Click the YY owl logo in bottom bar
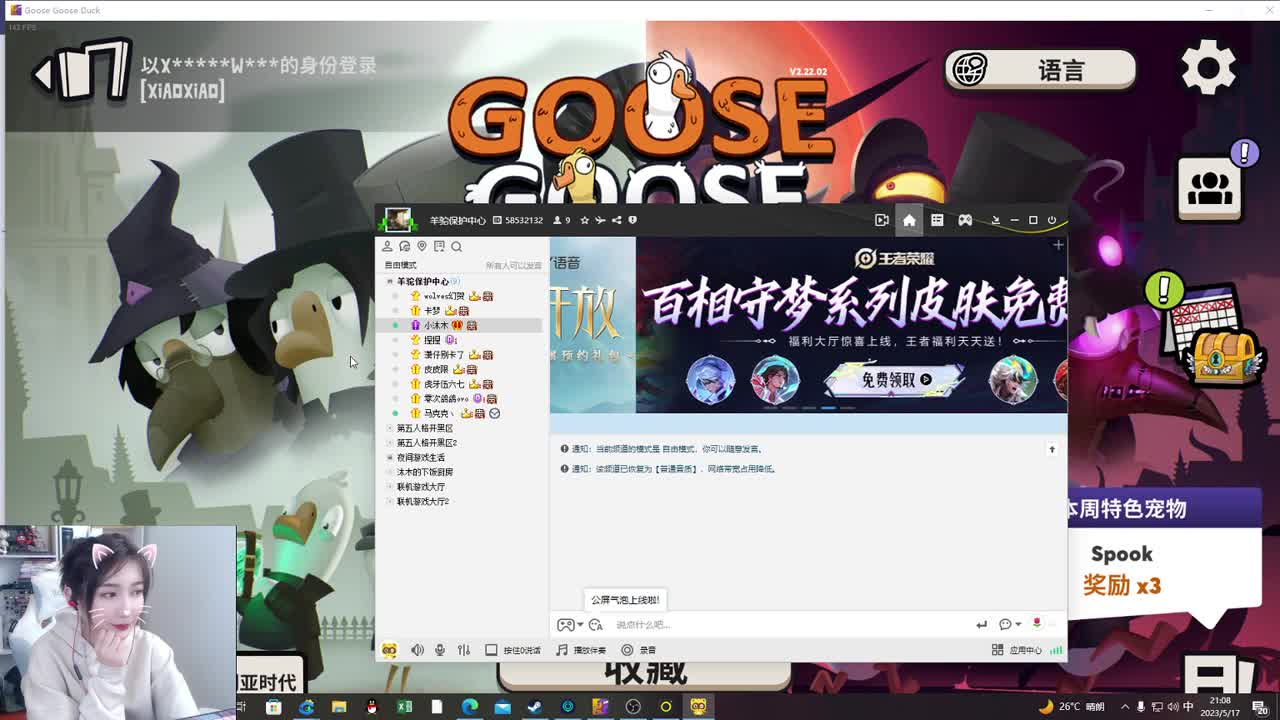The image size is (1280, 720). 389,650
